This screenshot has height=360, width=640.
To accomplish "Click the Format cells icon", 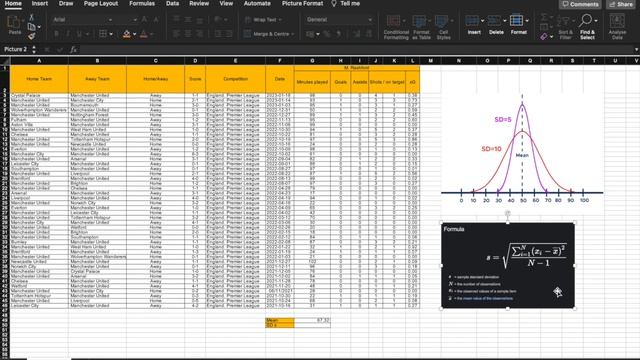I will tap(516, 20).
